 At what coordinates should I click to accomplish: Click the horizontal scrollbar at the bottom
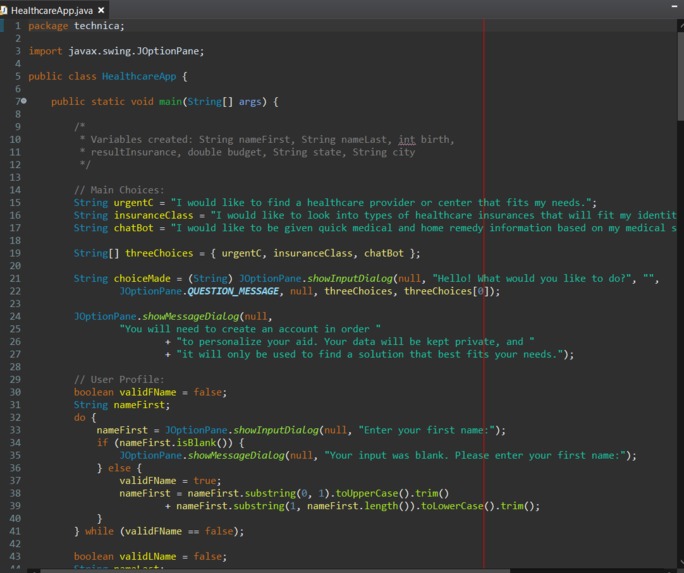coord(275,570)
